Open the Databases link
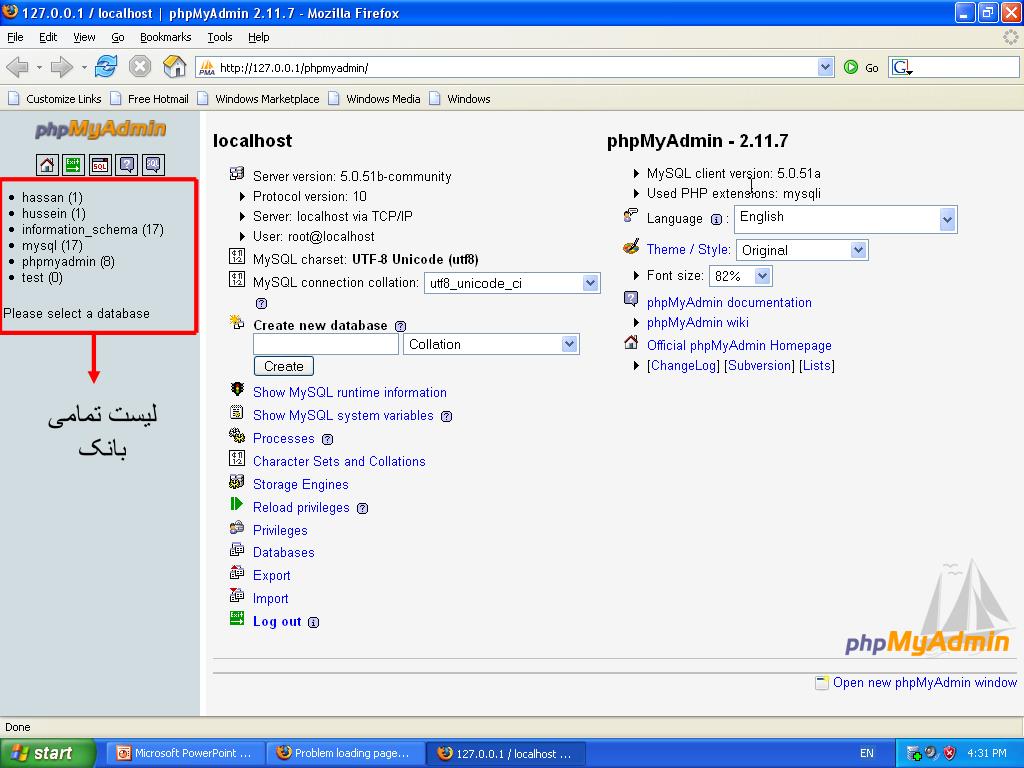 pyautogui.click(x=283, y=552)
